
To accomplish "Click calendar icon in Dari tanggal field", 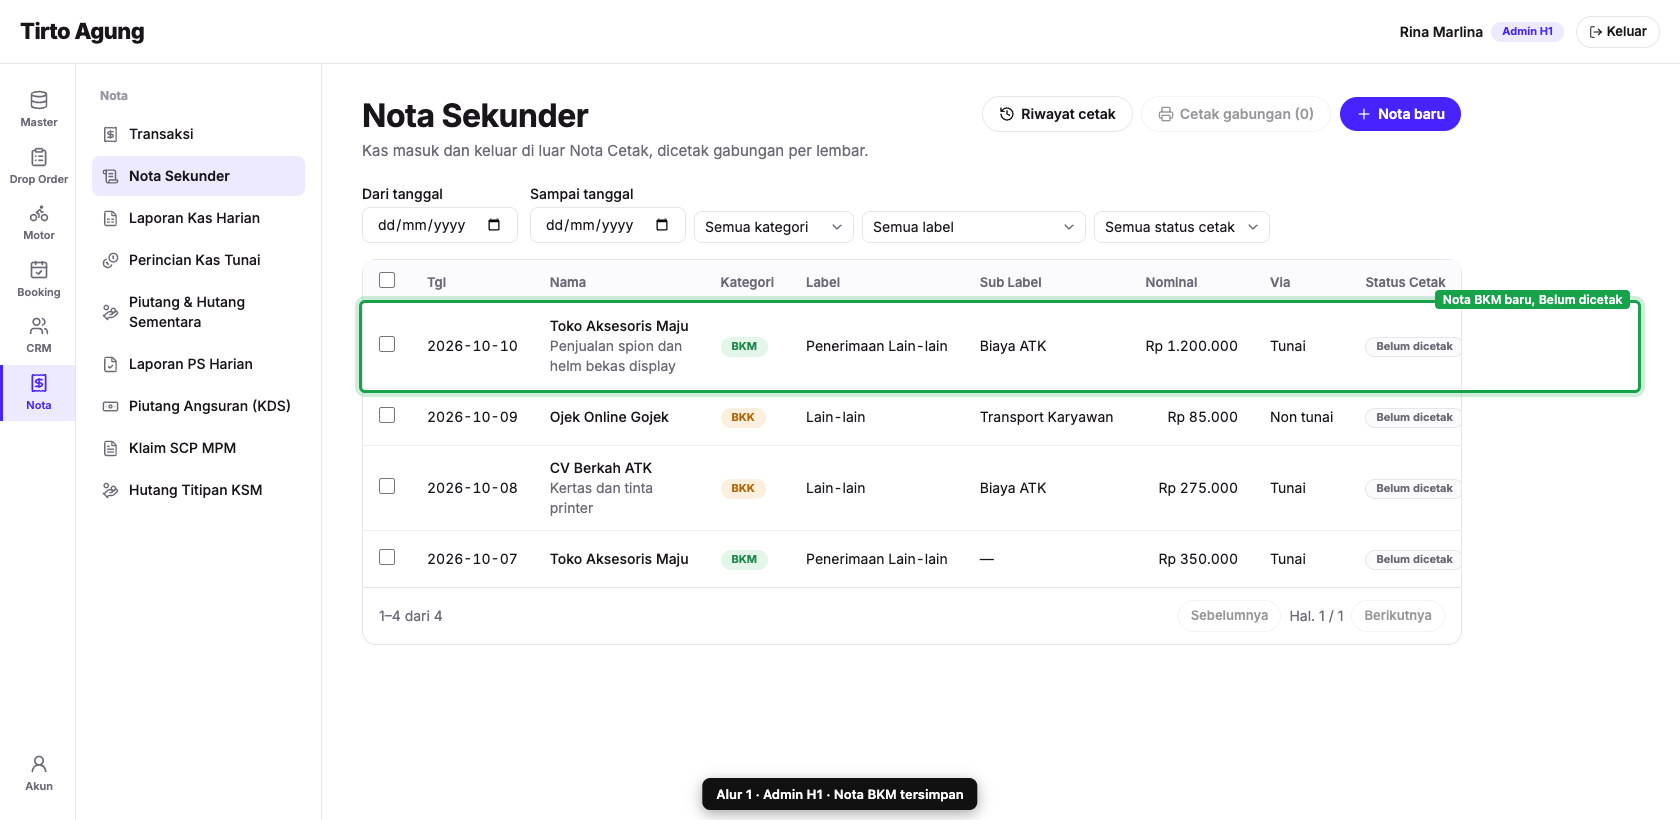I will 494,225.
